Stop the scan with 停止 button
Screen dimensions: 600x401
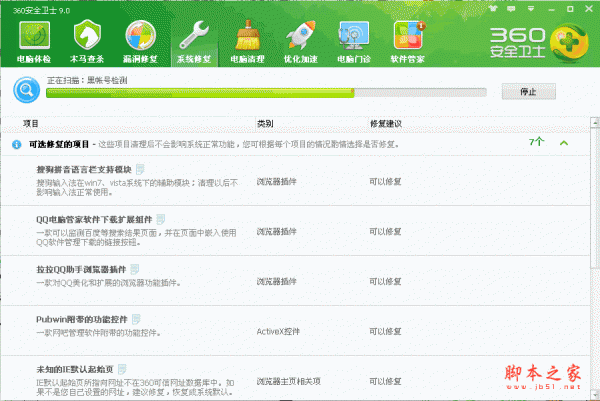(528, 91)
